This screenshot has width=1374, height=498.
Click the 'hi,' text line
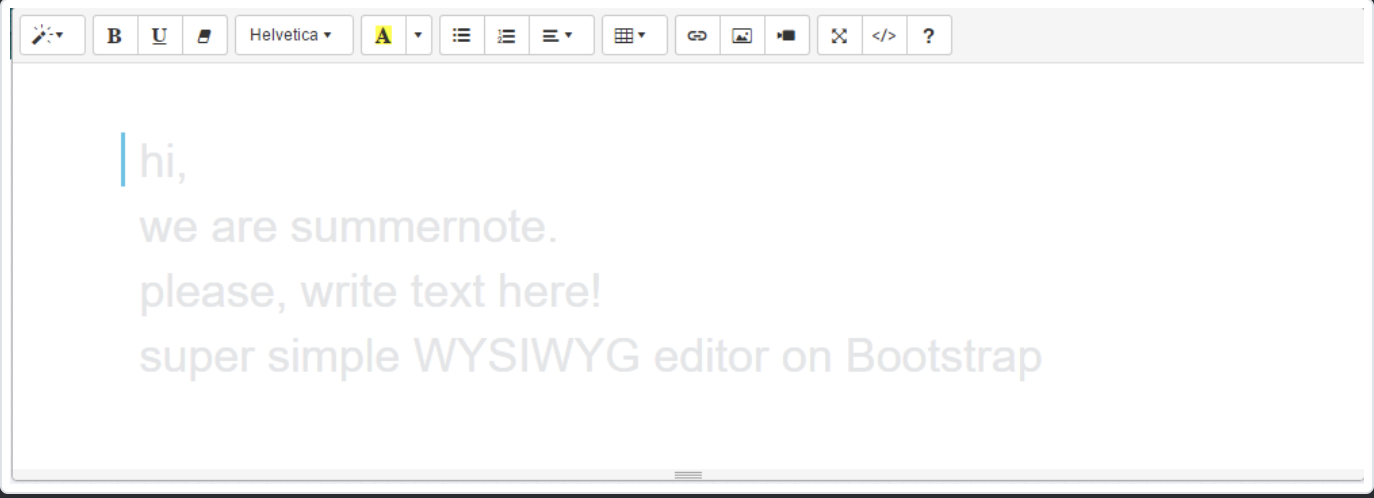click(x=163, y=161)
